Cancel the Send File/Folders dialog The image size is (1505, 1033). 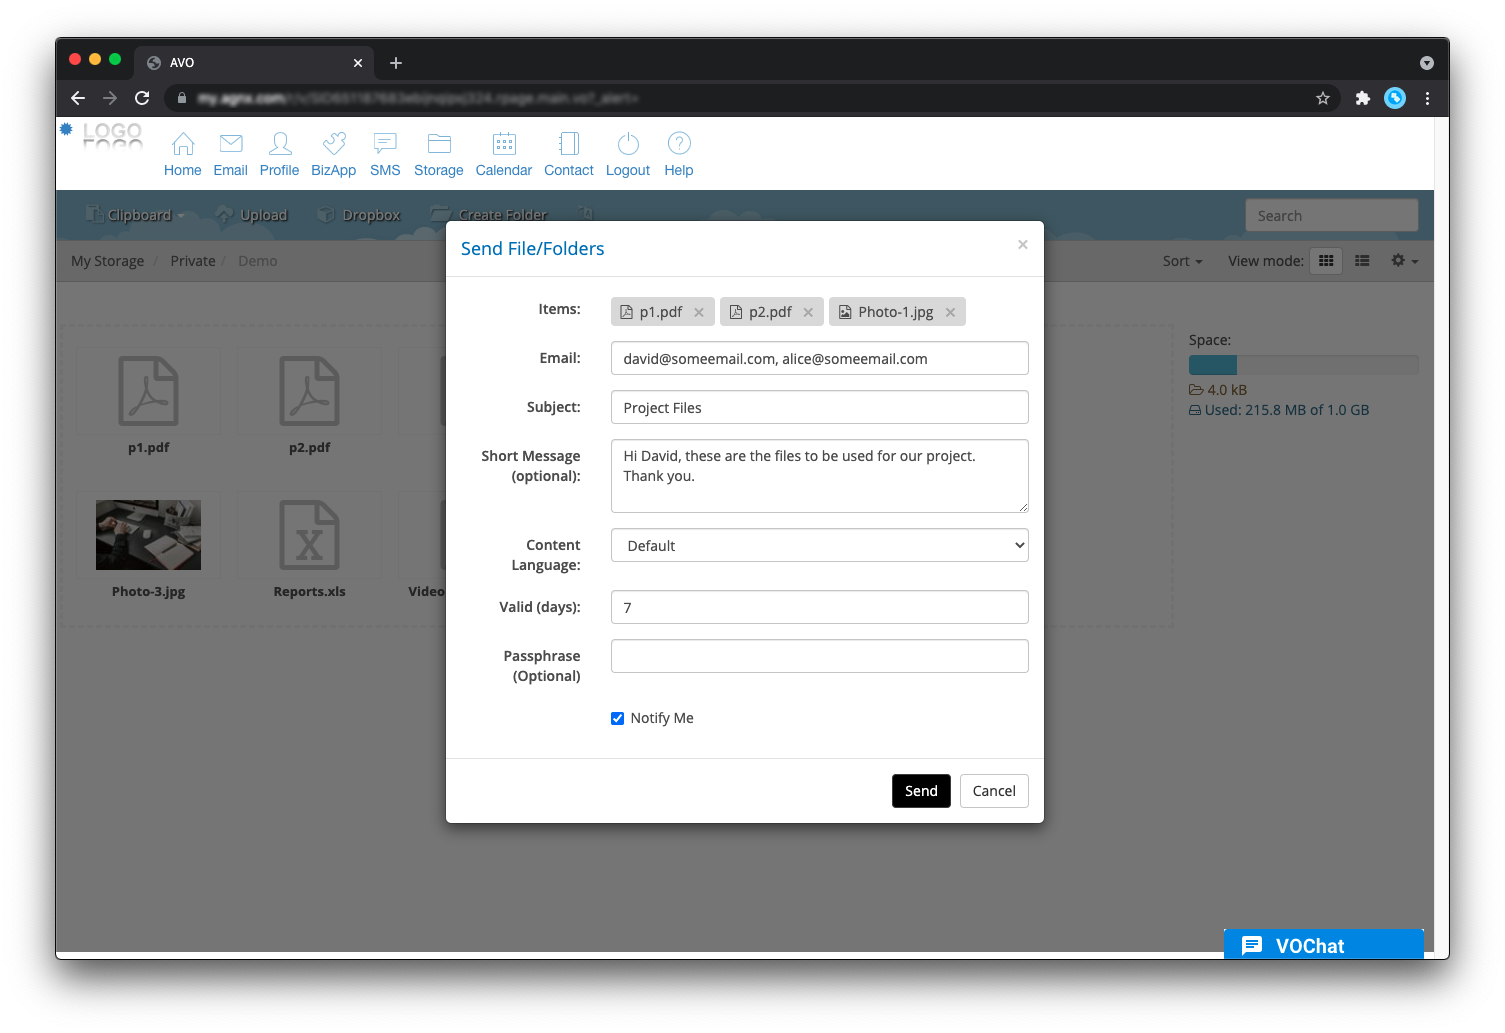994,791
